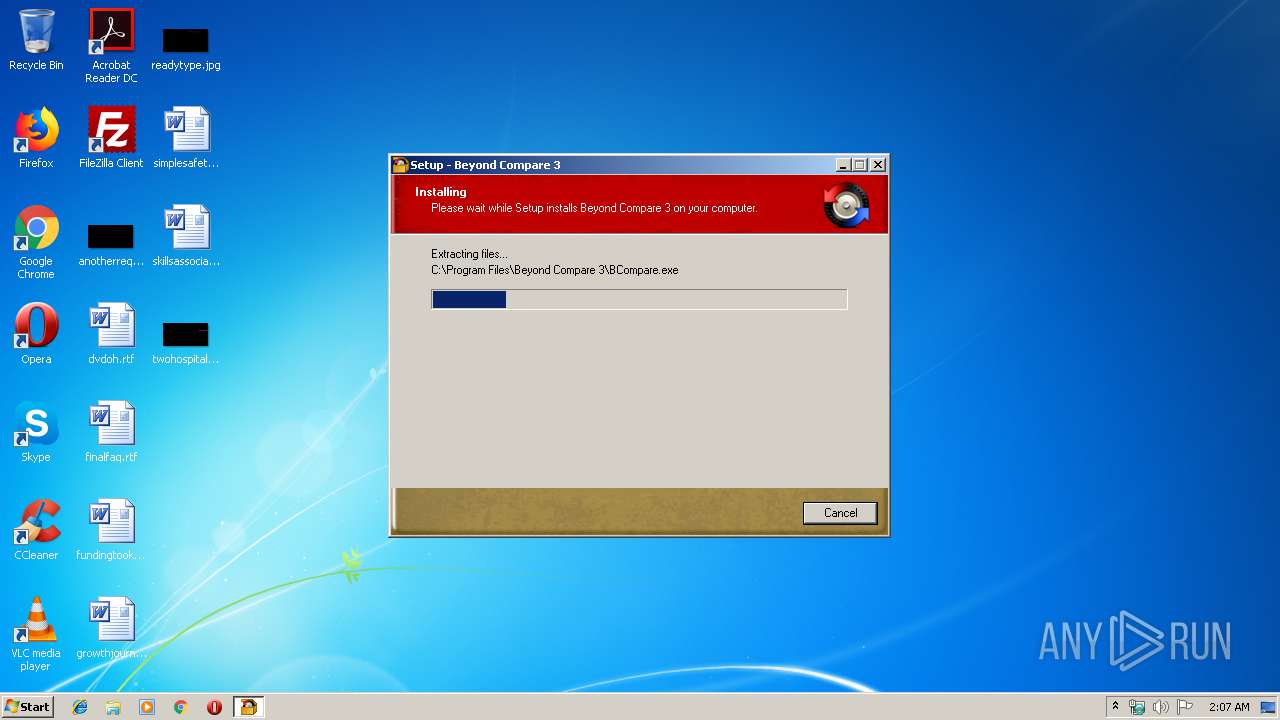Launch FileZilla Client shortcut
Viewport: 1280px width, 720px height.
[x=111, y=138]
